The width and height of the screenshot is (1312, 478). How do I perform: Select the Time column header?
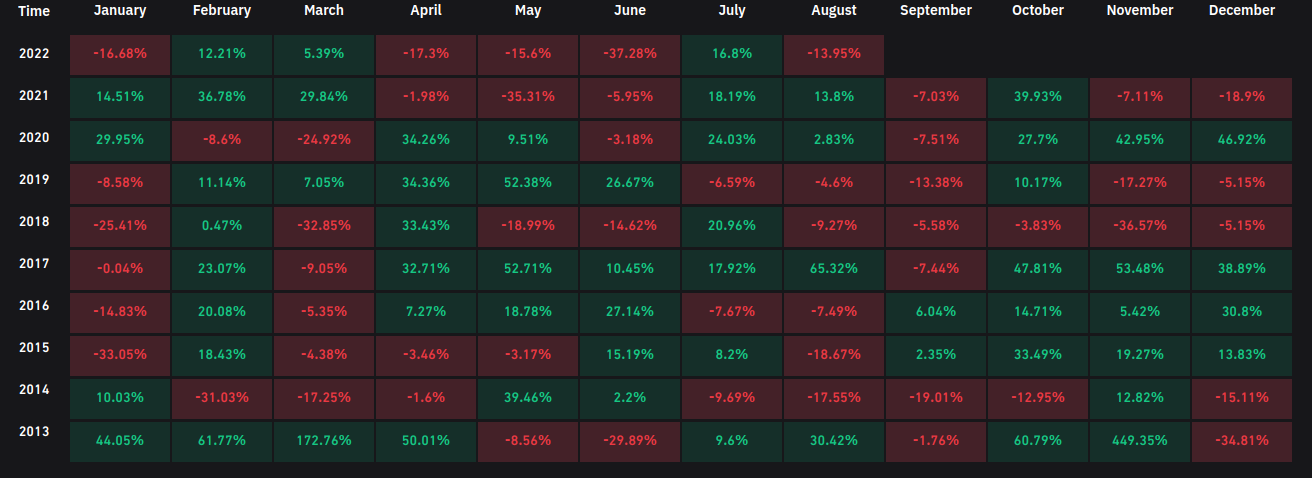[34, 11]
